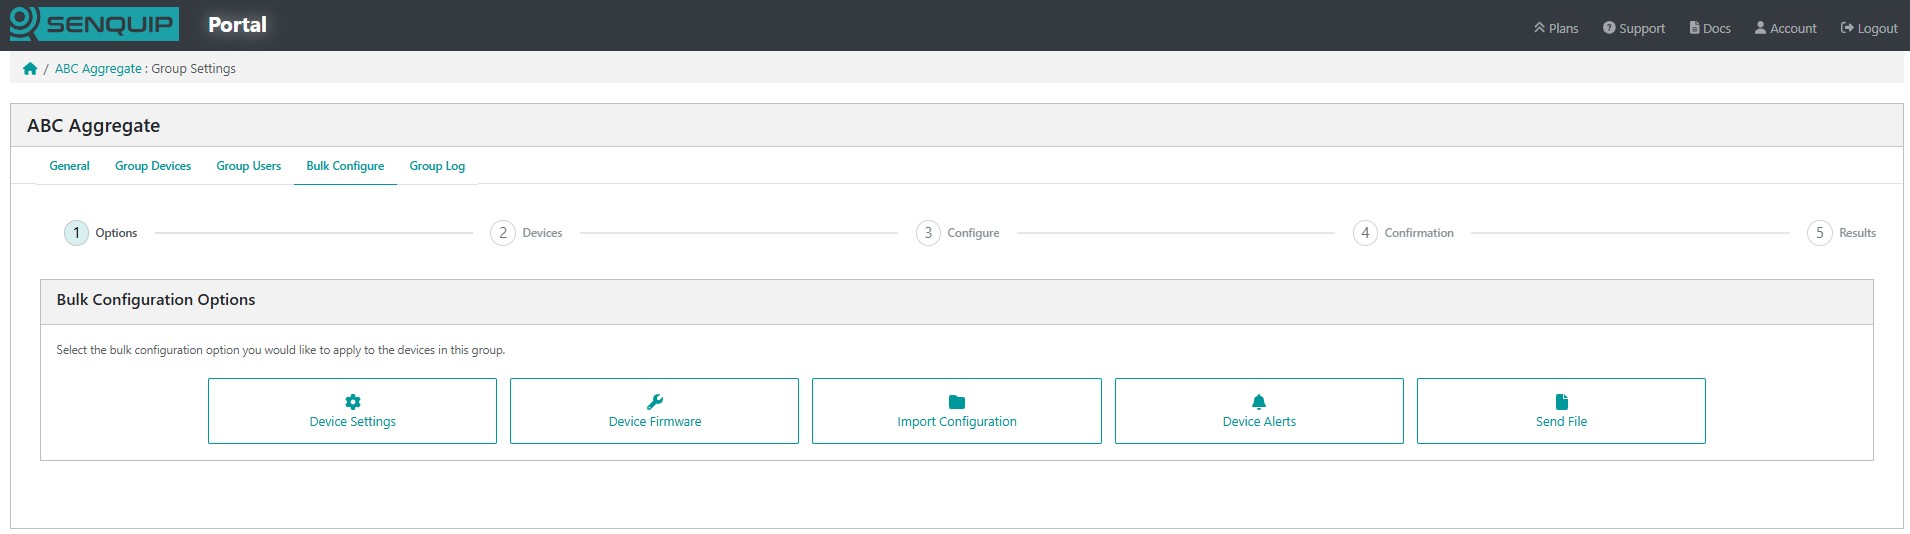
Task: Open the Group Log tab
Action: point(437,166)
